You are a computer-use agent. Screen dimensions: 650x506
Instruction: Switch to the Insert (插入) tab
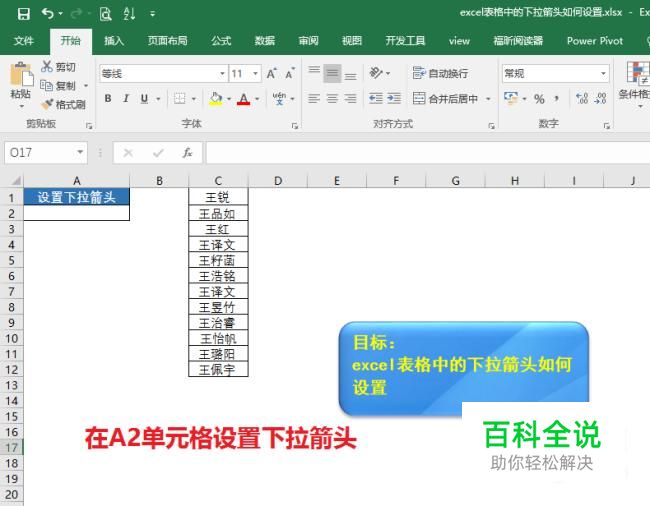[114, 41]
